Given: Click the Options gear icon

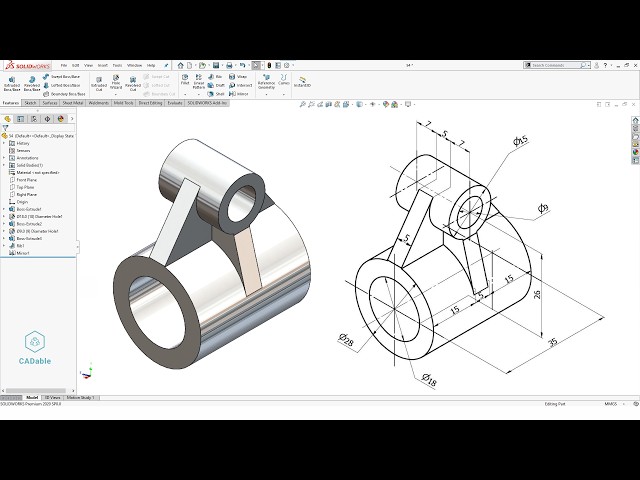Looking at the screenshot, I should tap(287, 65).
